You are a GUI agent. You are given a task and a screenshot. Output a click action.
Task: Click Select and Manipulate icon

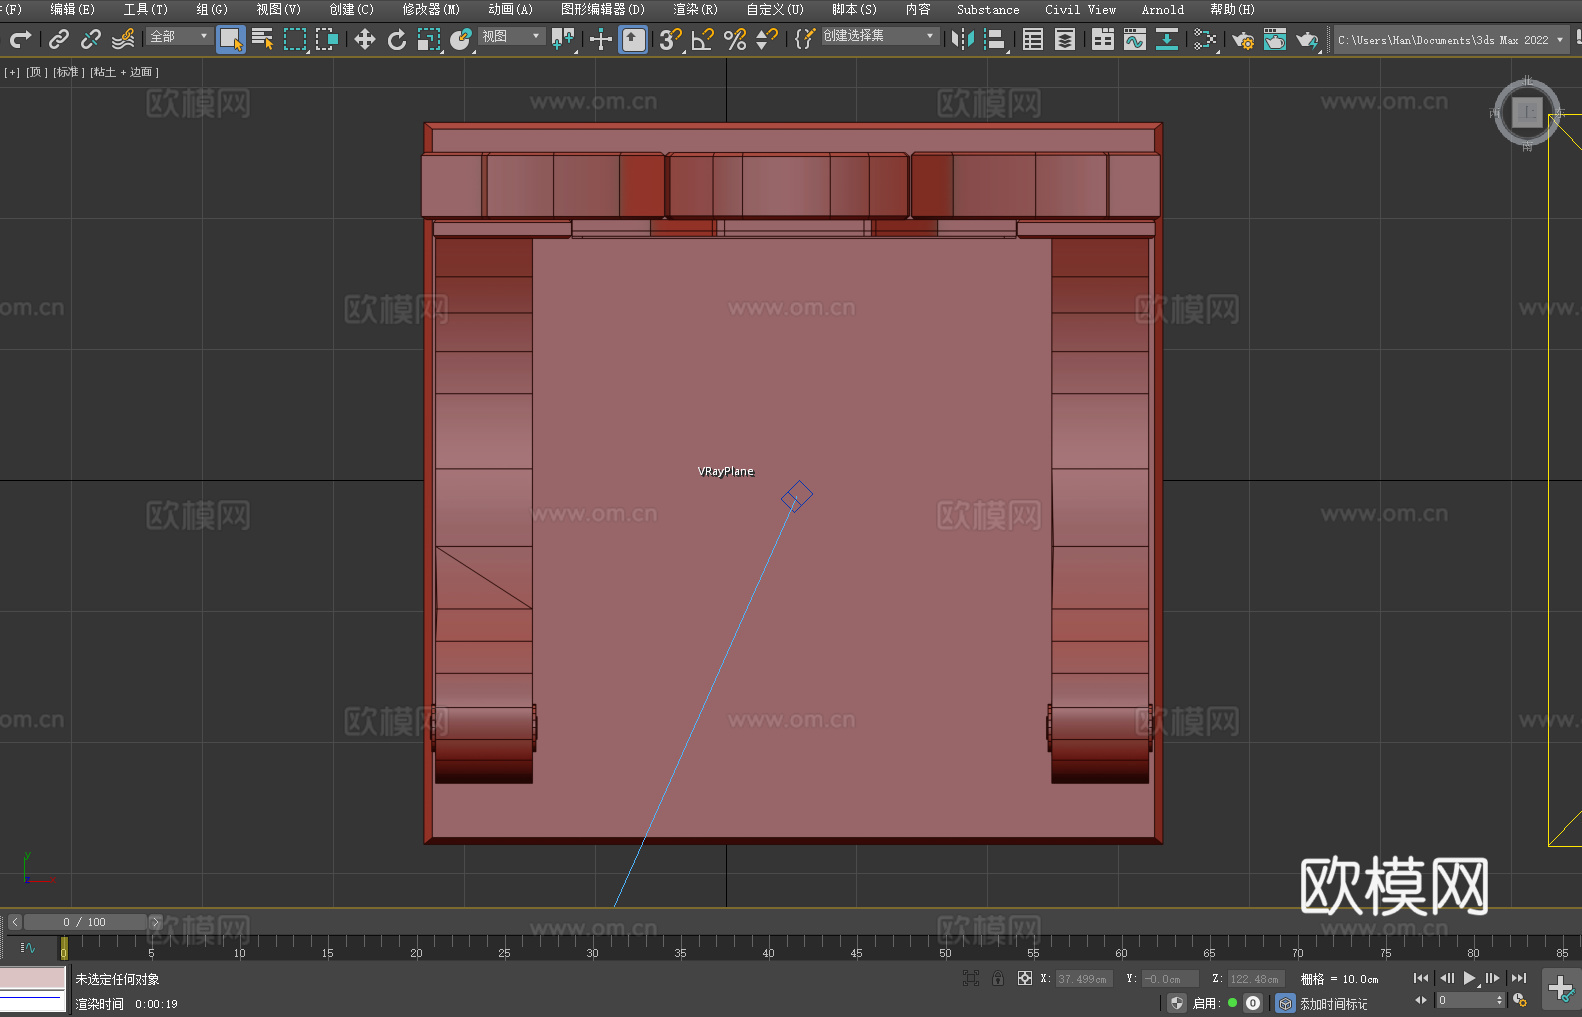click(601, 39)
